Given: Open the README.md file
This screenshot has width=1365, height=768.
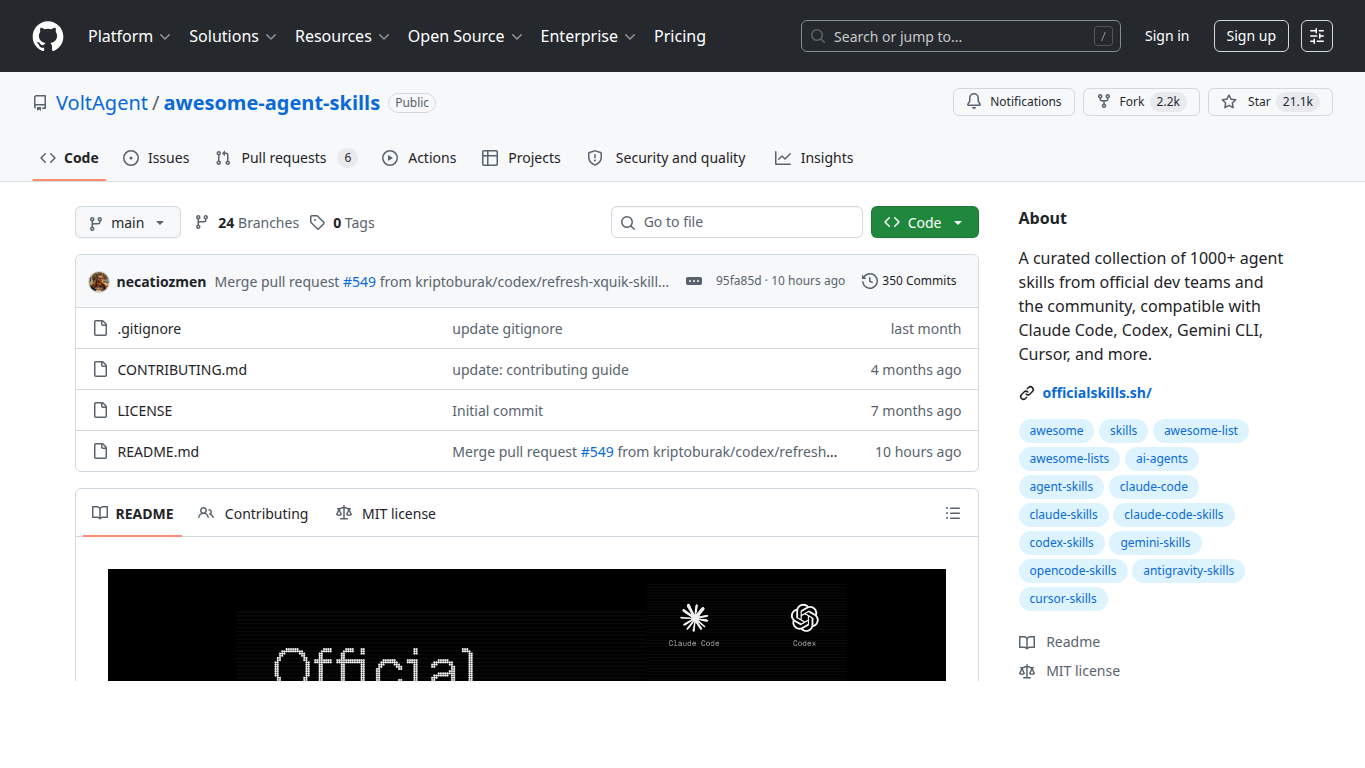Looking at the screenshot, I should coord(158,452).
